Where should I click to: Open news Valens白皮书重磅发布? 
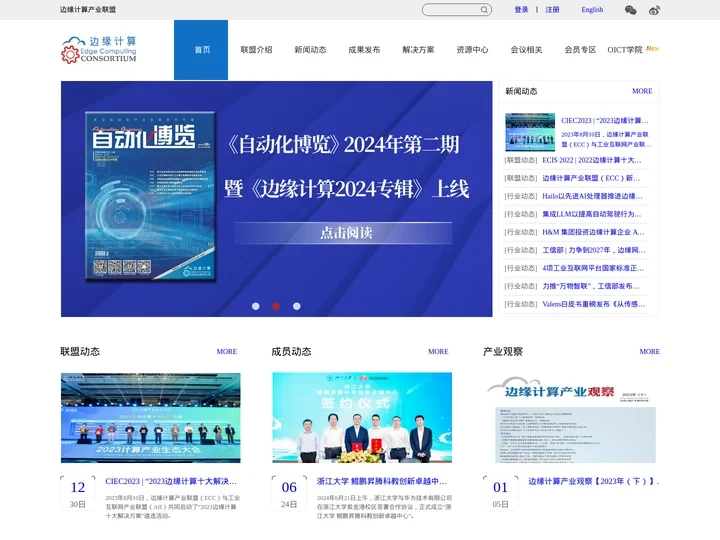pyautogui.click(x=594, y=304)
